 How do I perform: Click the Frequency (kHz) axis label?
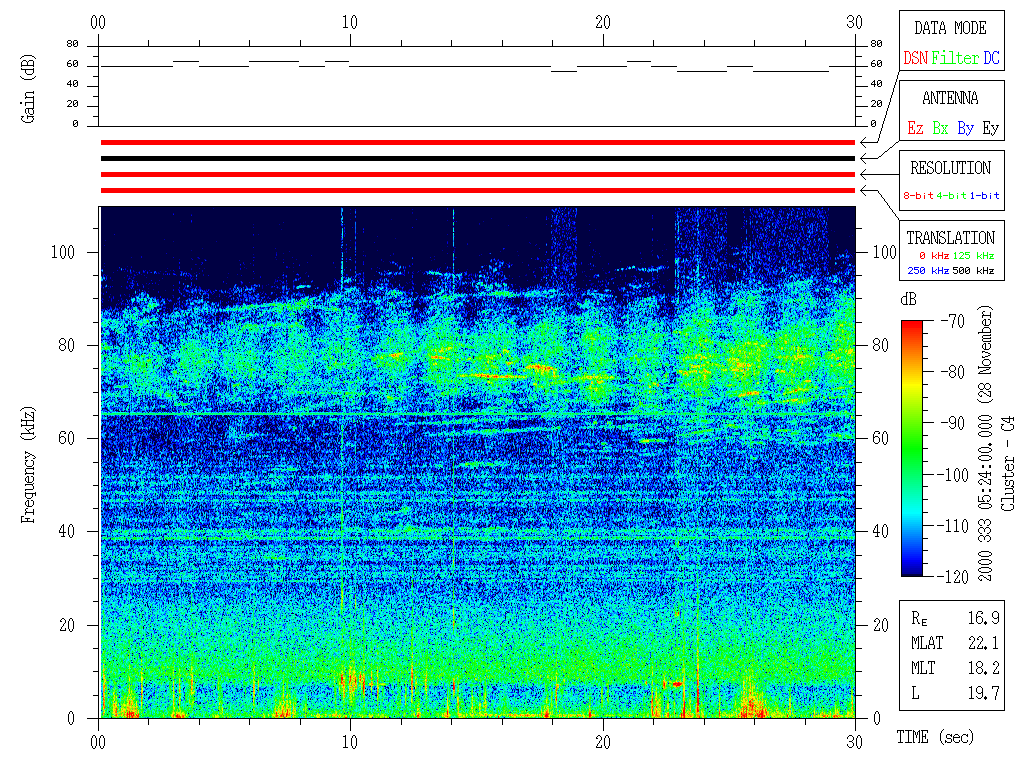[x=29, y=462]
